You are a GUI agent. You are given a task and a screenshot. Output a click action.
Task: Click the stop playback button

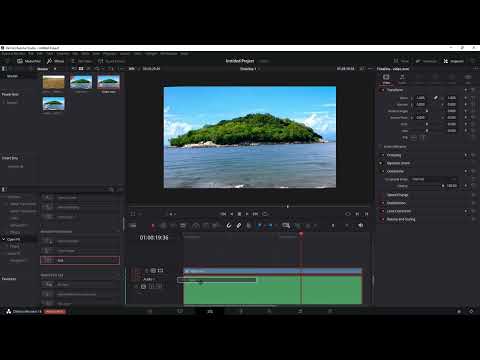pos(239,214)
